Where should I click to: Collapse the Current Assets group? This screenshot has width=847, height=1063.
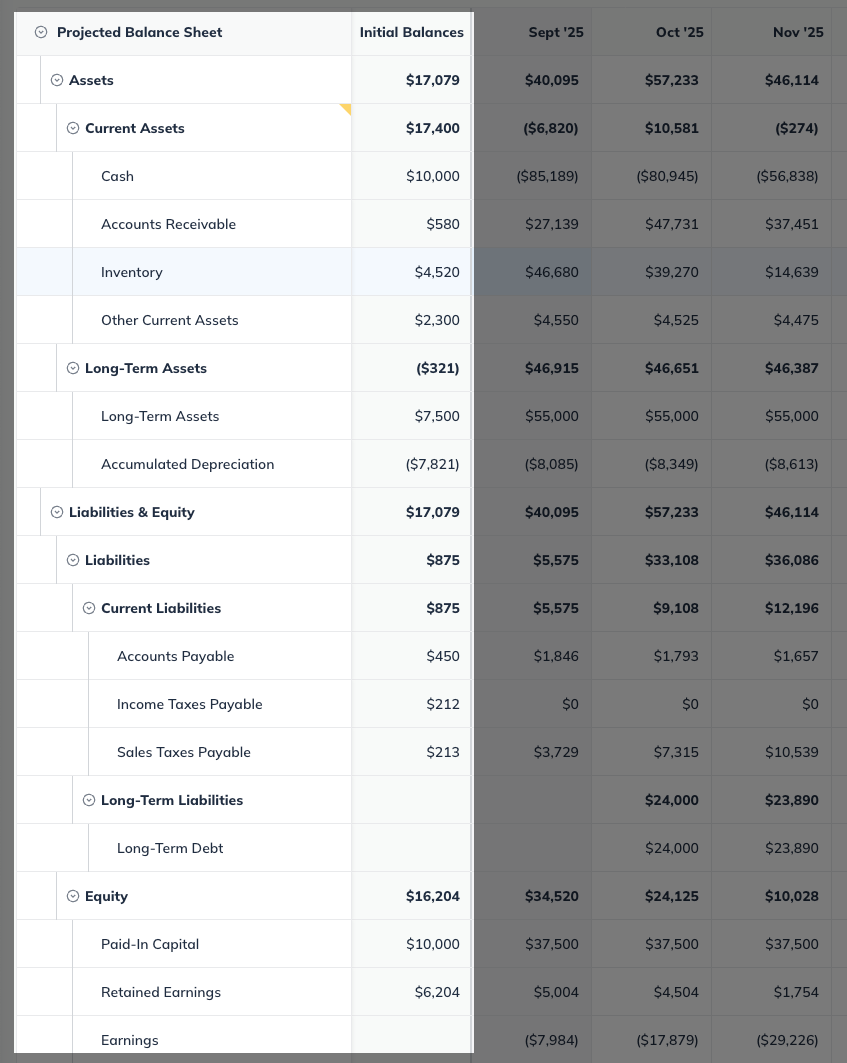click(73, 128)
